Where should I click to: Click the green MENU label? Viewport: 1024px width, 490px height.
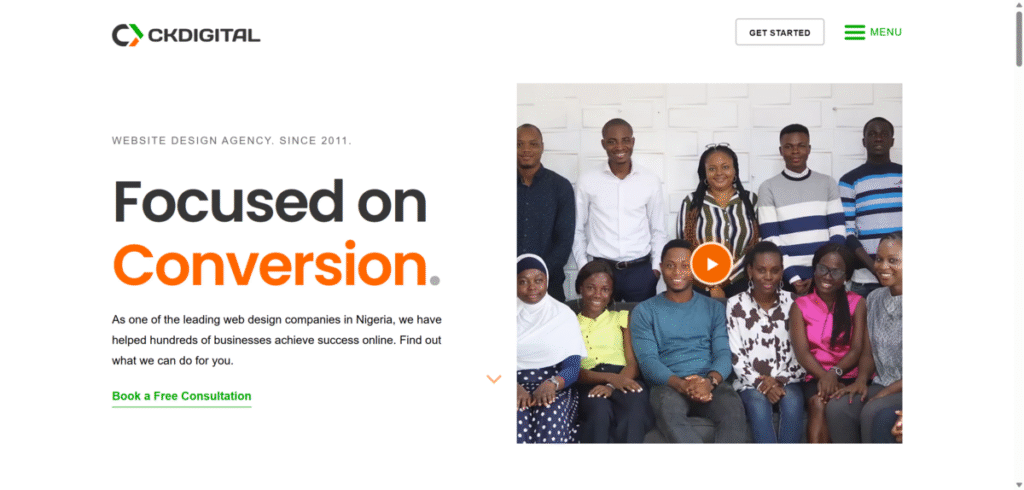[886, 32]
